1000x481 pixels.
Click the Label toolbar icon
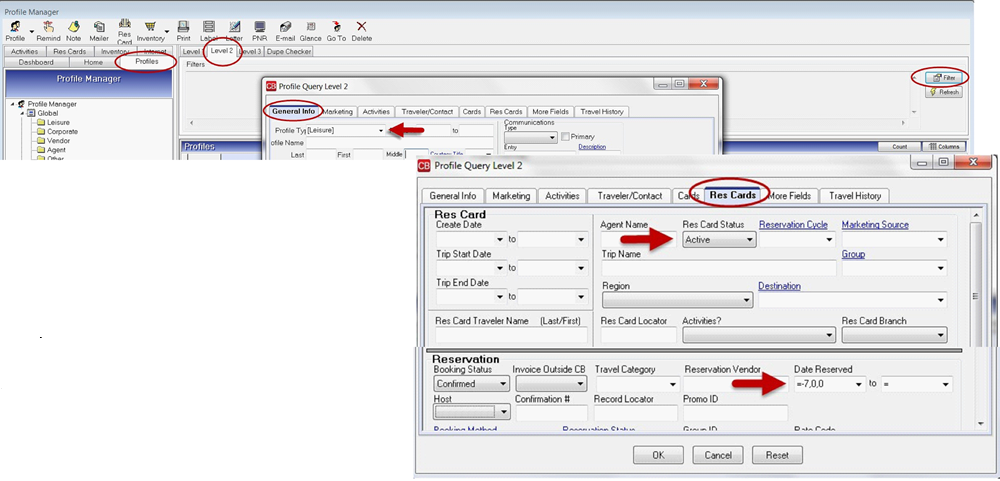(209, 27)
